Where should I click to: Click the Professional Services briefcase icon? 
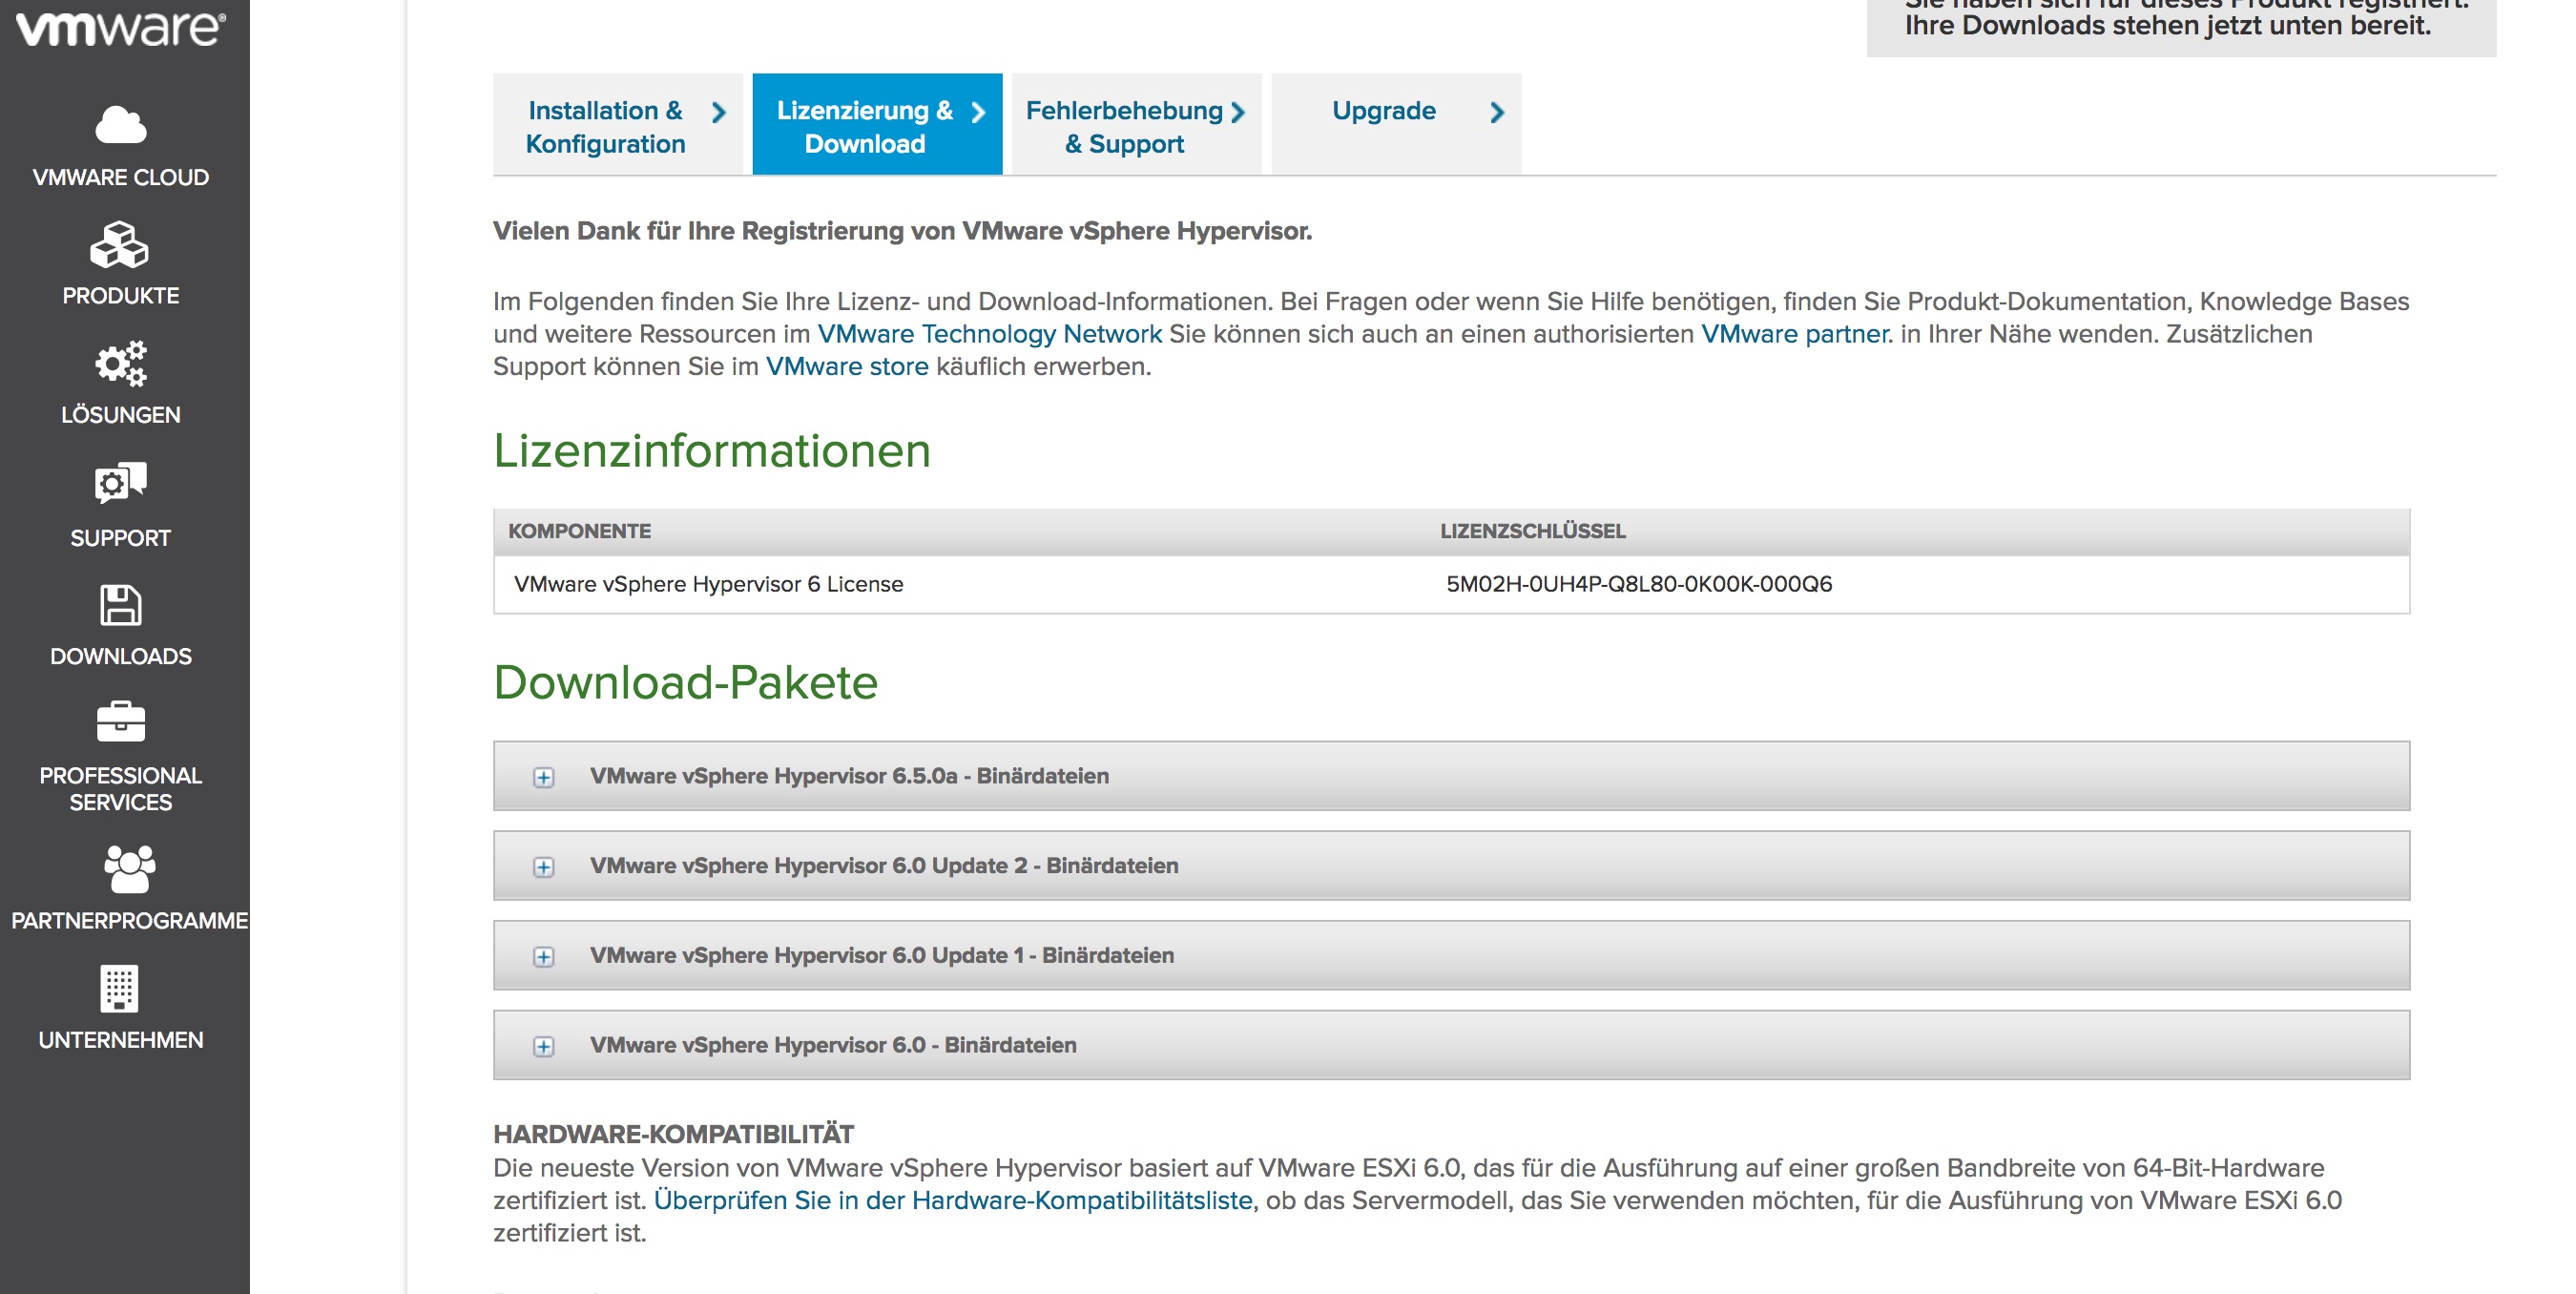tap(120, 722)
